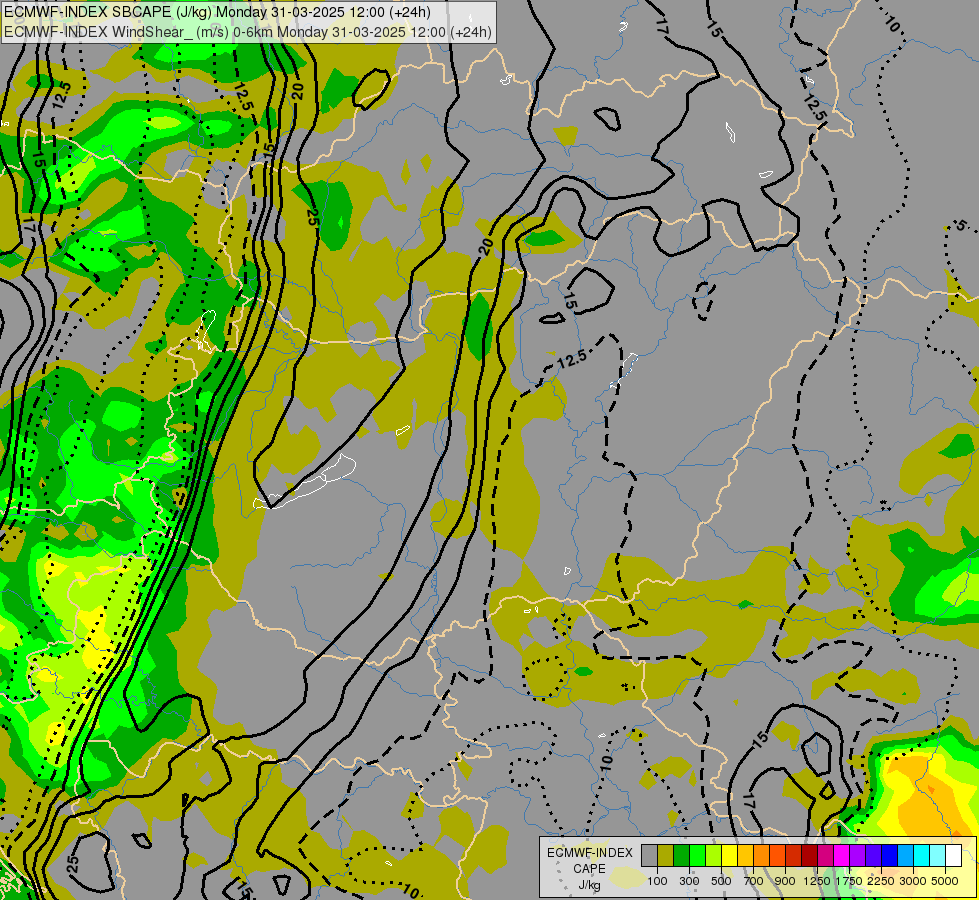Click the legend value 5000
Image resolution: width=979 pixels, height=900 pixels.
[945, 881]
